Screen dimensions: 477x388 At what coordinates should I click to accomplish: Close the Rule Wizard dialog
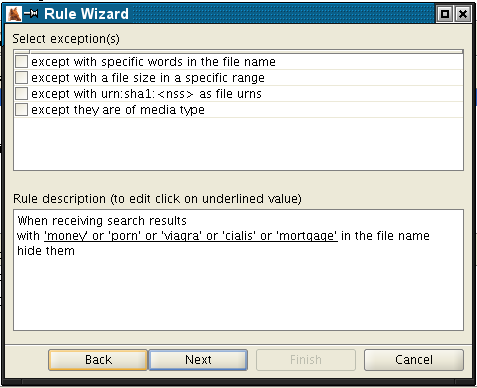click(463, 14)
